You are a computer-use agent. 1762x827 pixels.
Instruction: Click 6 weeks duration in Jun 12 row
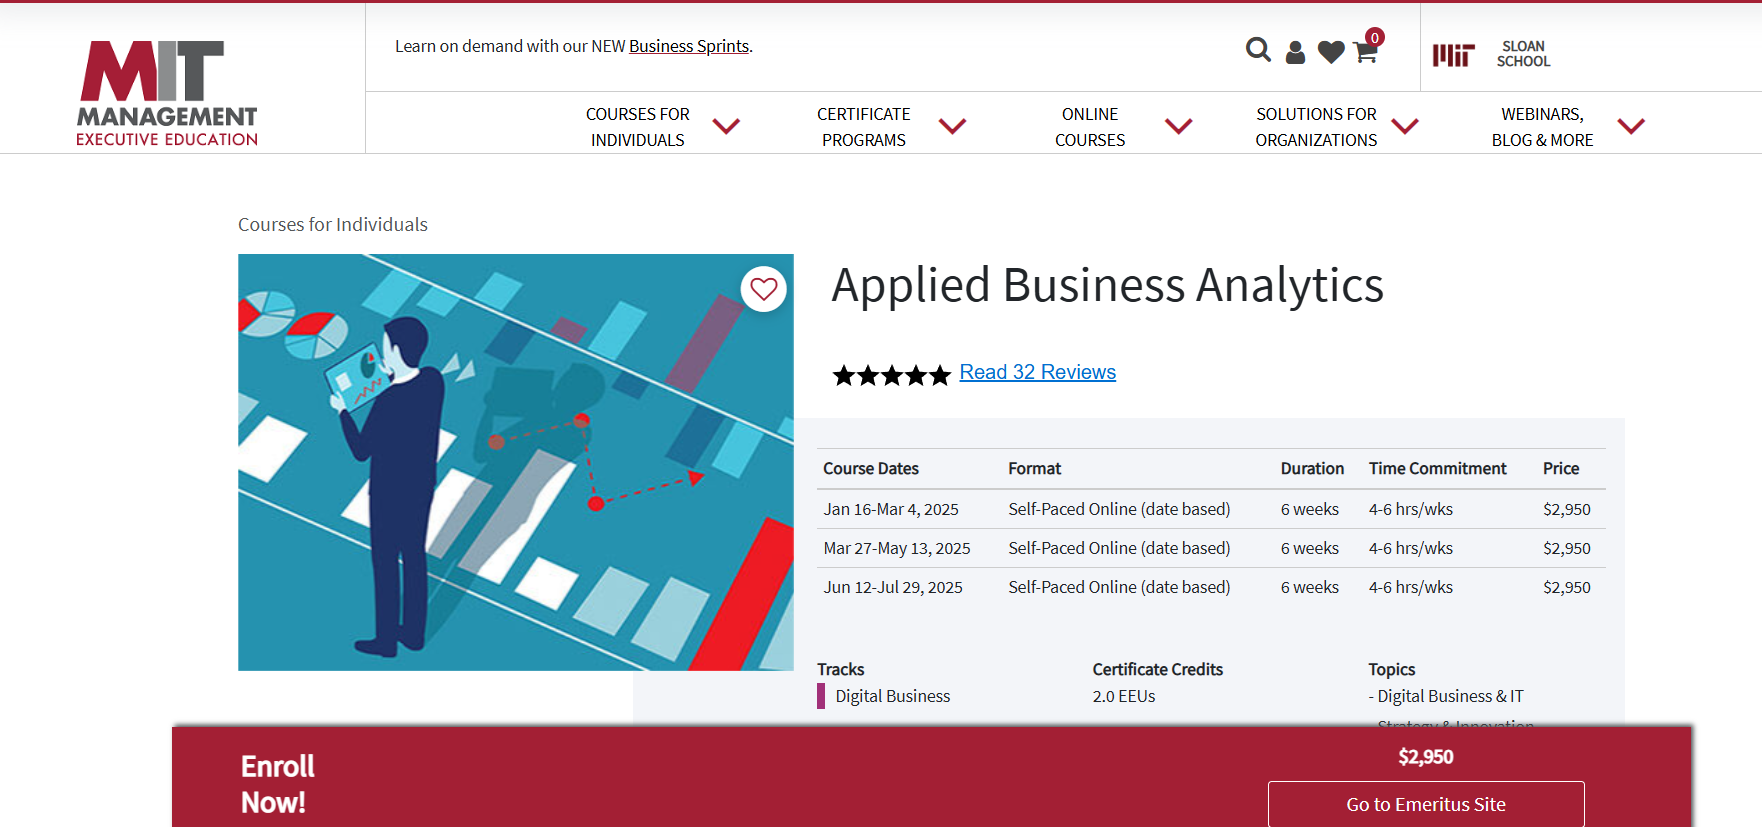tap(1310, 587)
